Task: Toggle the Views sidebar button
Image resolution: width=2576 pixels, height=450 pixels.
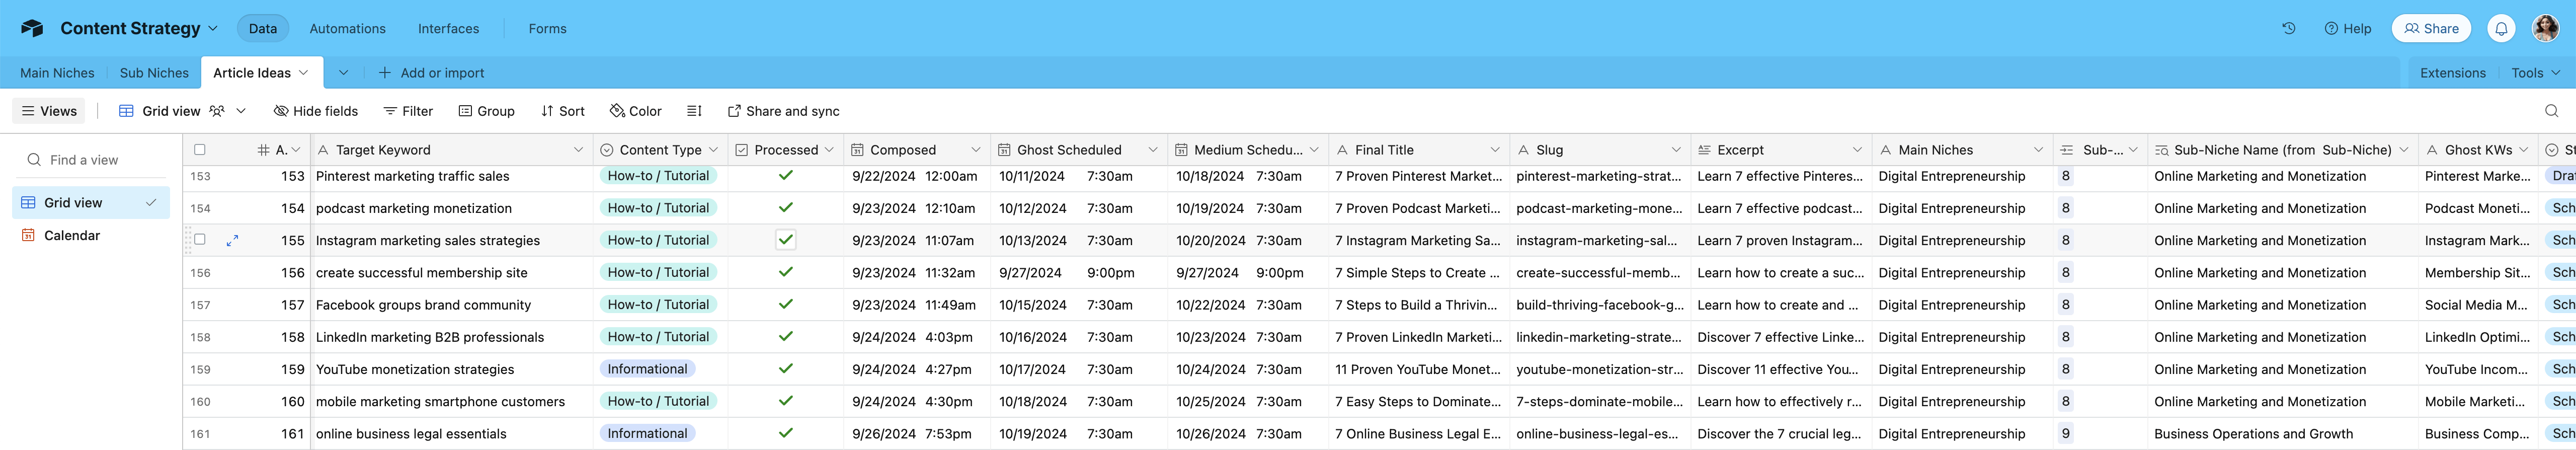Action: pyautogui.click(x=49, y=111)
